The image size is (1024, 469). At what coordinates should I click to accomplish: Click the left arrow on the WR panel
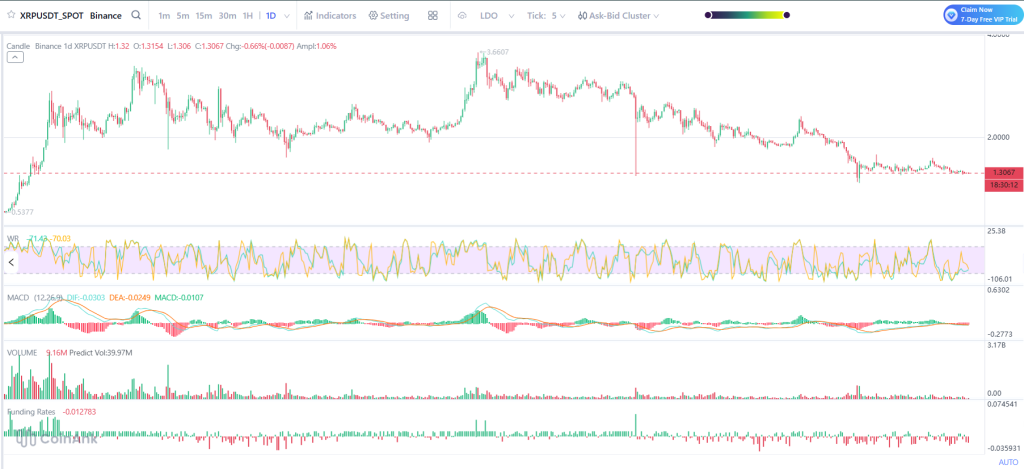[x=11, y=262]
